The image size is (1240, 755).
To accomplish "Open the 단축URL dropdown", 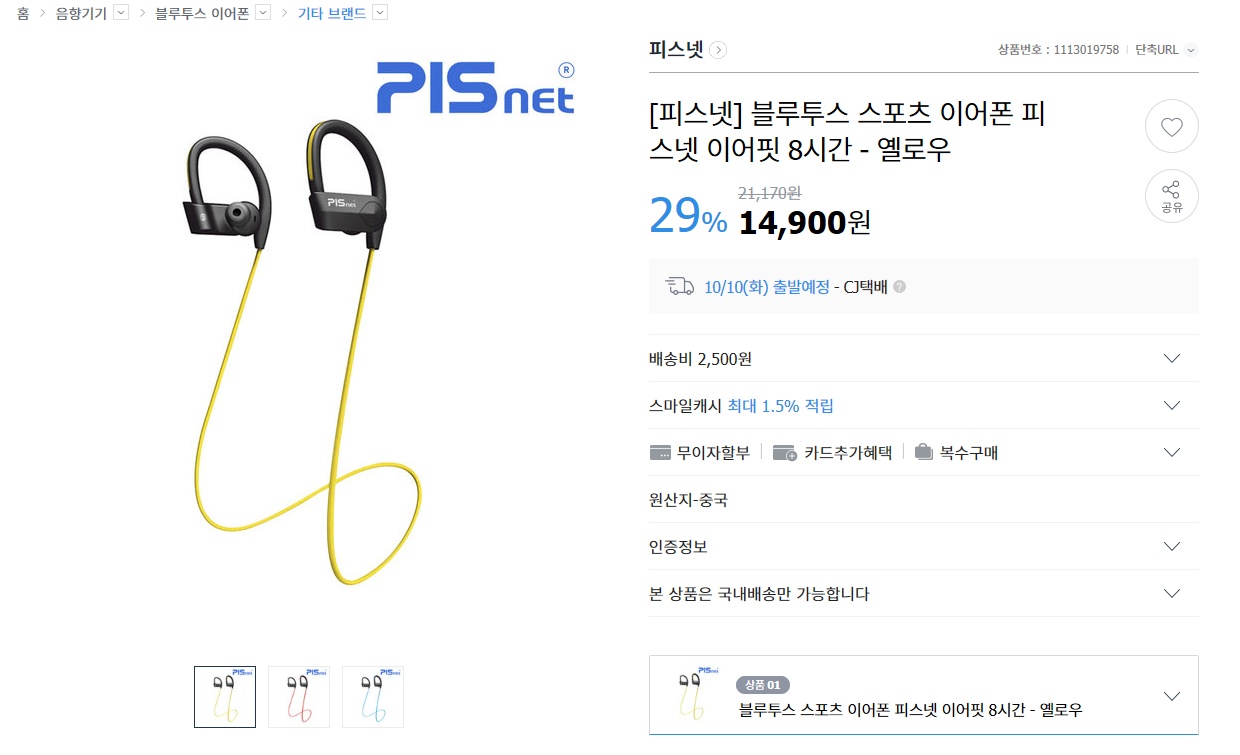I will (x=1191, y=50).
